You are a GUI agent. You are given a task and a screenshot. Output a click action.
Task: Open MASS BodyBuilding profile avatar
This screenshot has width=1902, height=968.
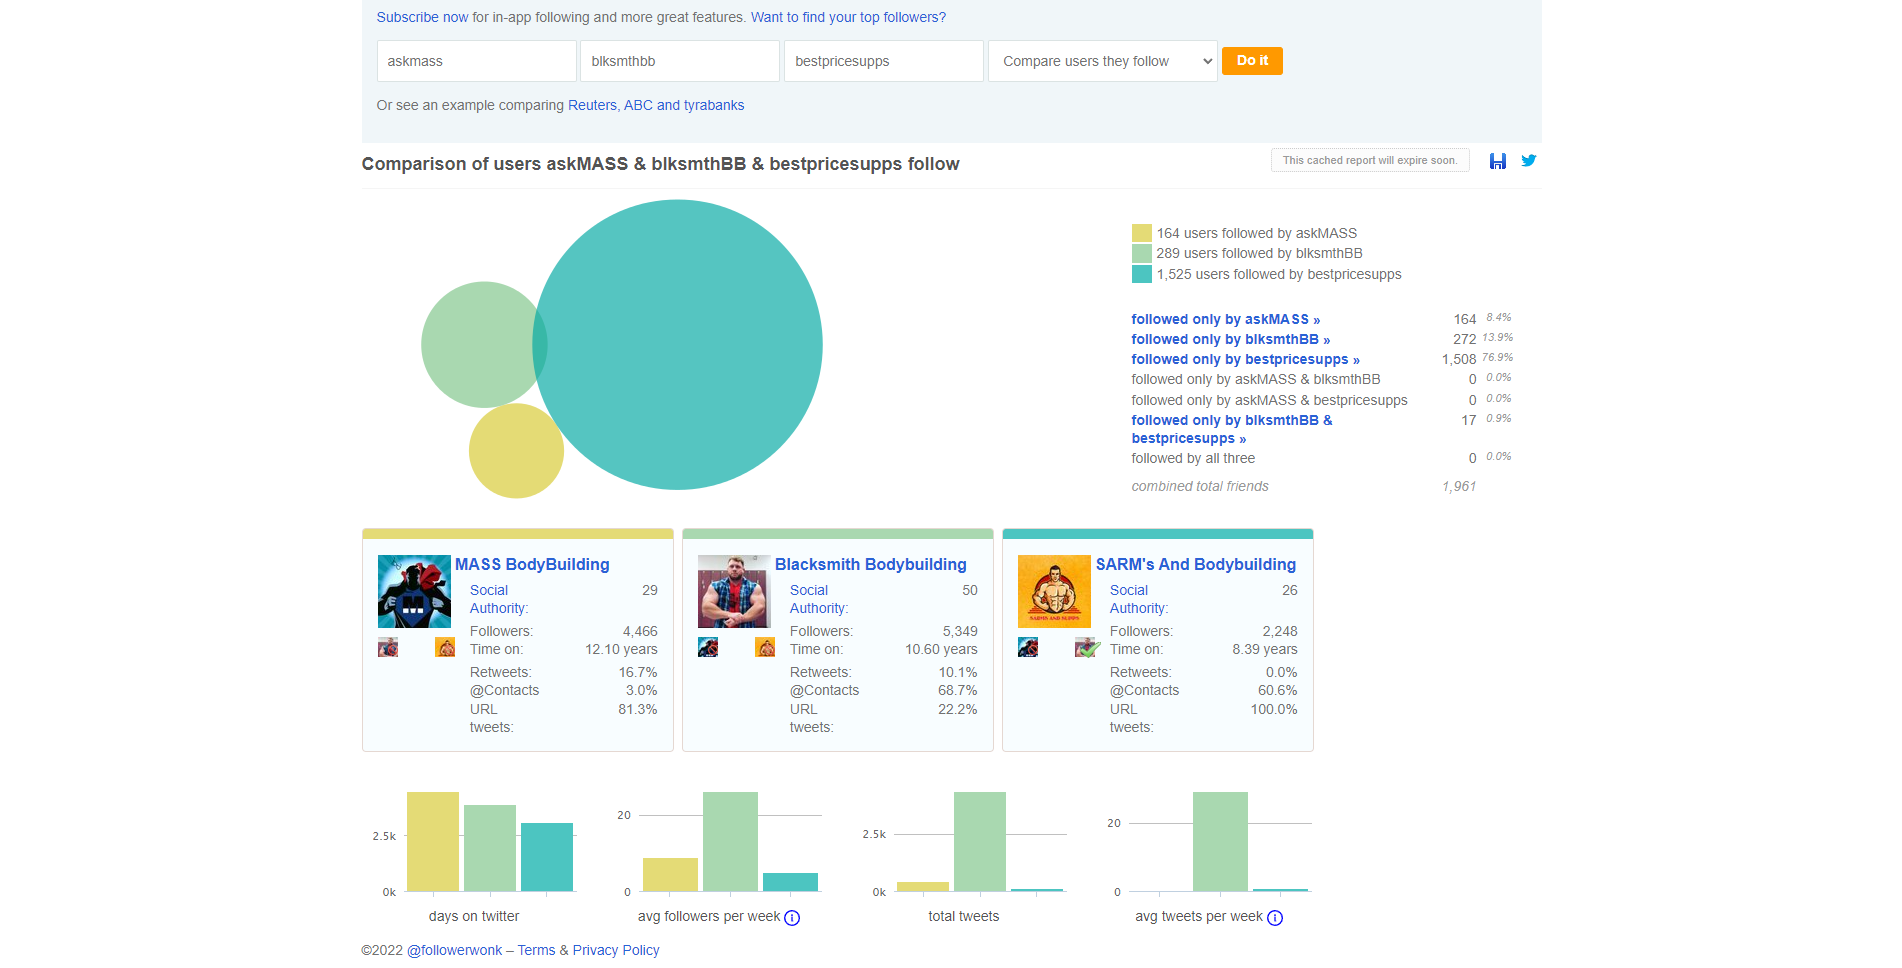point(414,591)
